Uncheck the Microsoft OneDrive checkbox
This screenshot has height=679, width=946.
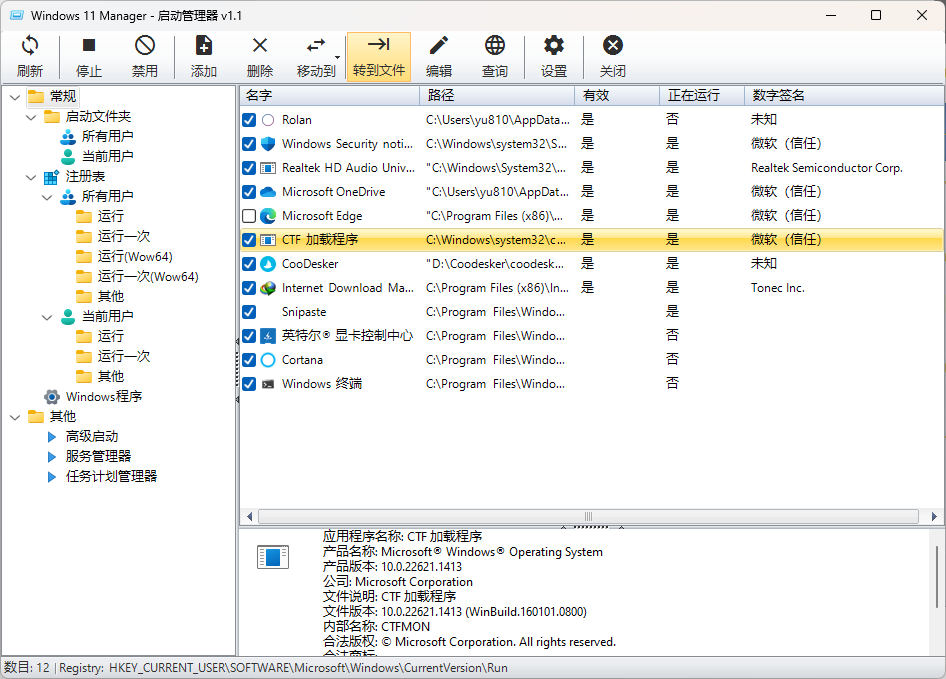[x=249, y=192]
